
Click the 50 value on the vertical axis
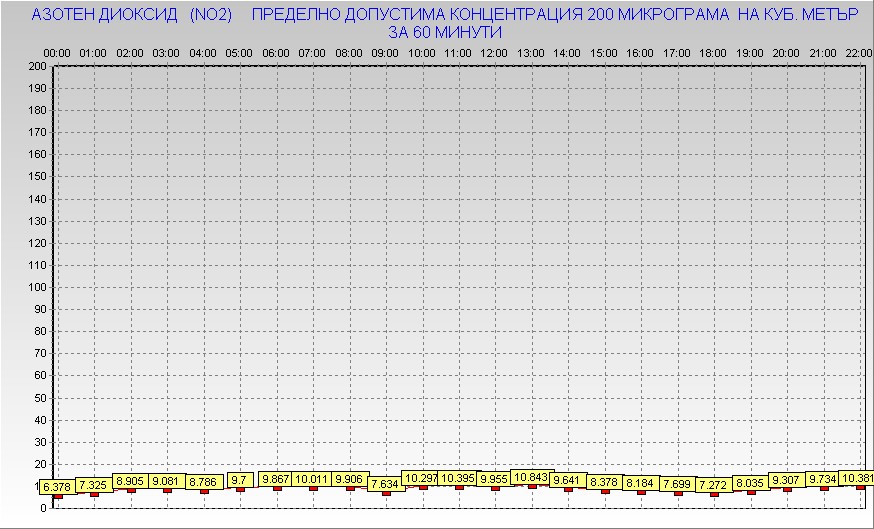tap(40, 397)
